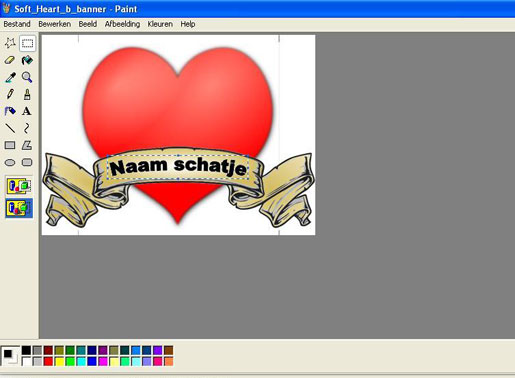Pick the Rectangle shape tool
This screenshot has width=515, height=378.
click(x=10, y=145)
